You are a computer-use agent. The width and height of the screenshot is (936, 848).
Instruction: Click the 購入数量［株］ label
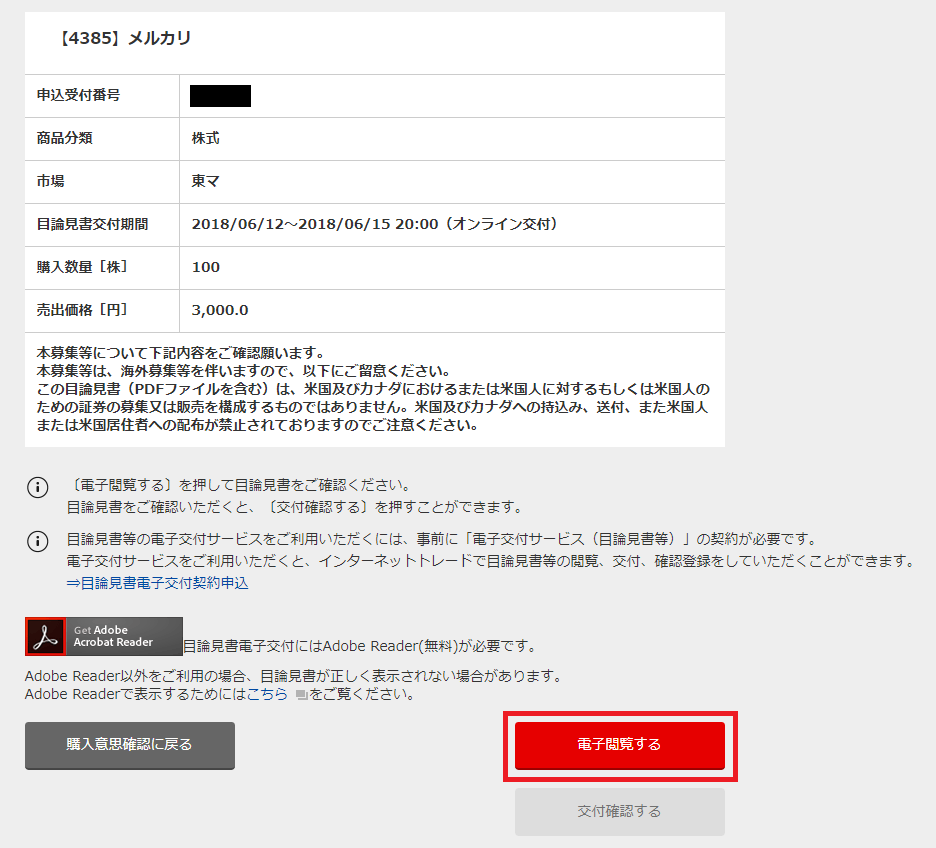[82, 267]
